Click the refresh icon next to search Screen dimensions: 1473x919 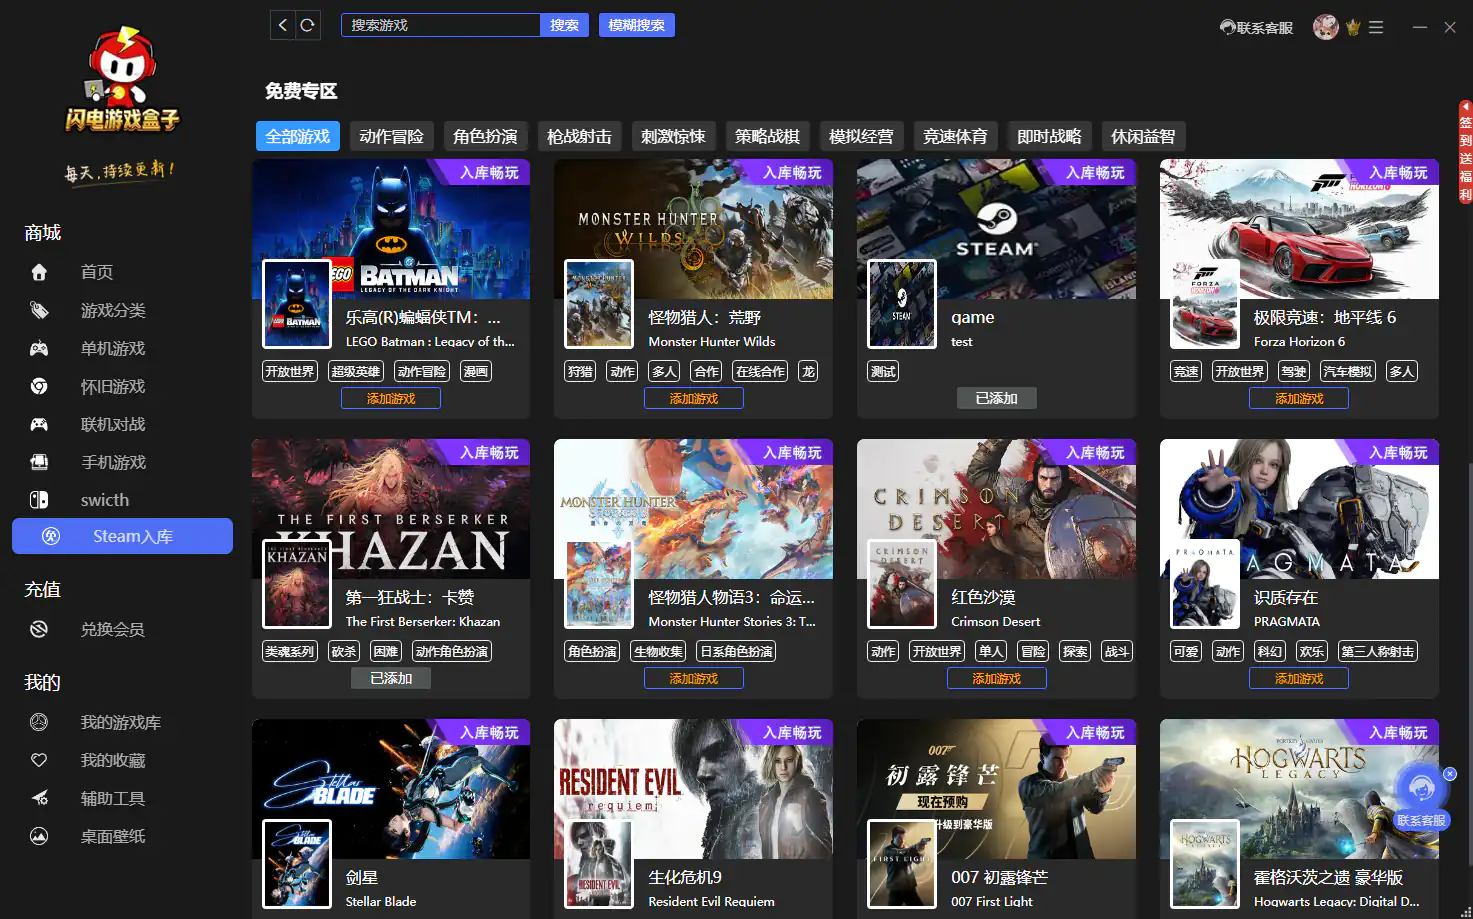pyautogui.click(x=308, y=25)
